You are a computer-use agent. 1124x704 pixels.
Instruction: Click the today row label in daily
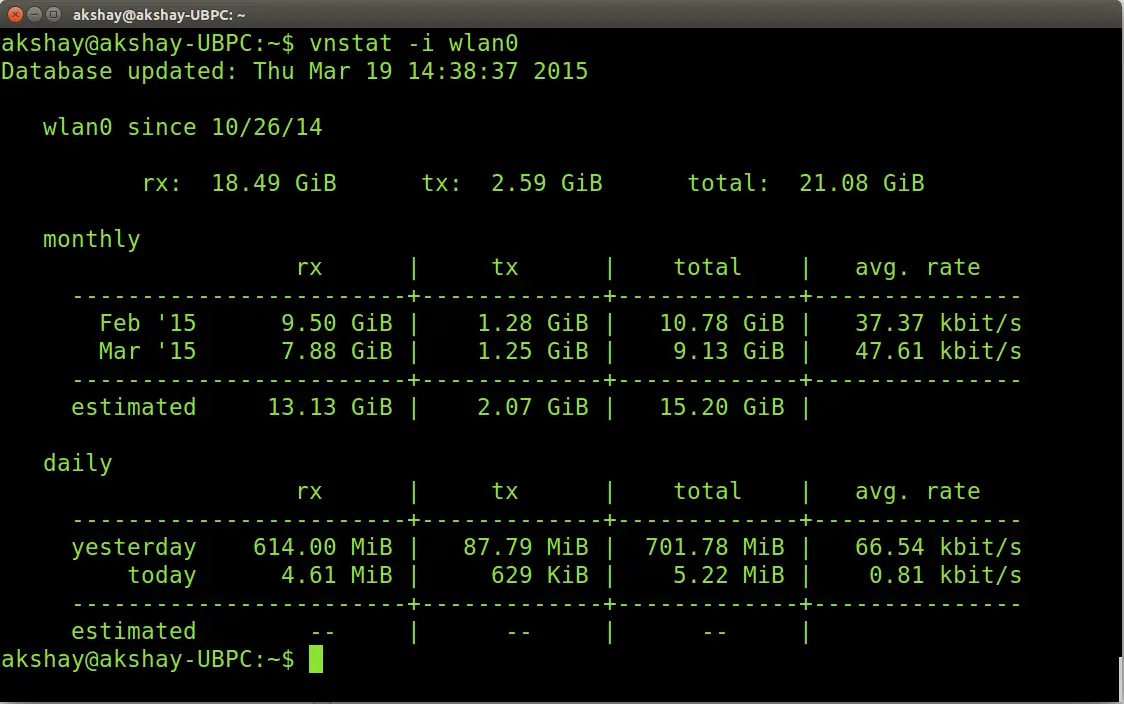pyautogui.click(x=162, y=575)
